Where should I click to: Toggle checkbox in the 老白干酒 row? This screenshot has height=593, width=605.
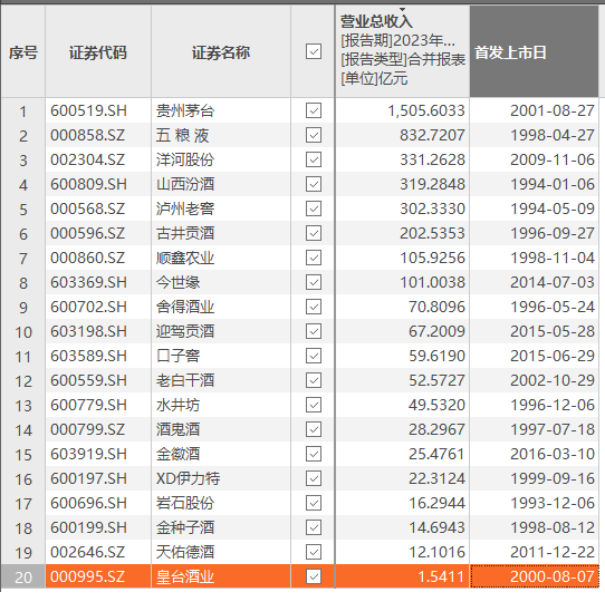click(x=313, y=380)
